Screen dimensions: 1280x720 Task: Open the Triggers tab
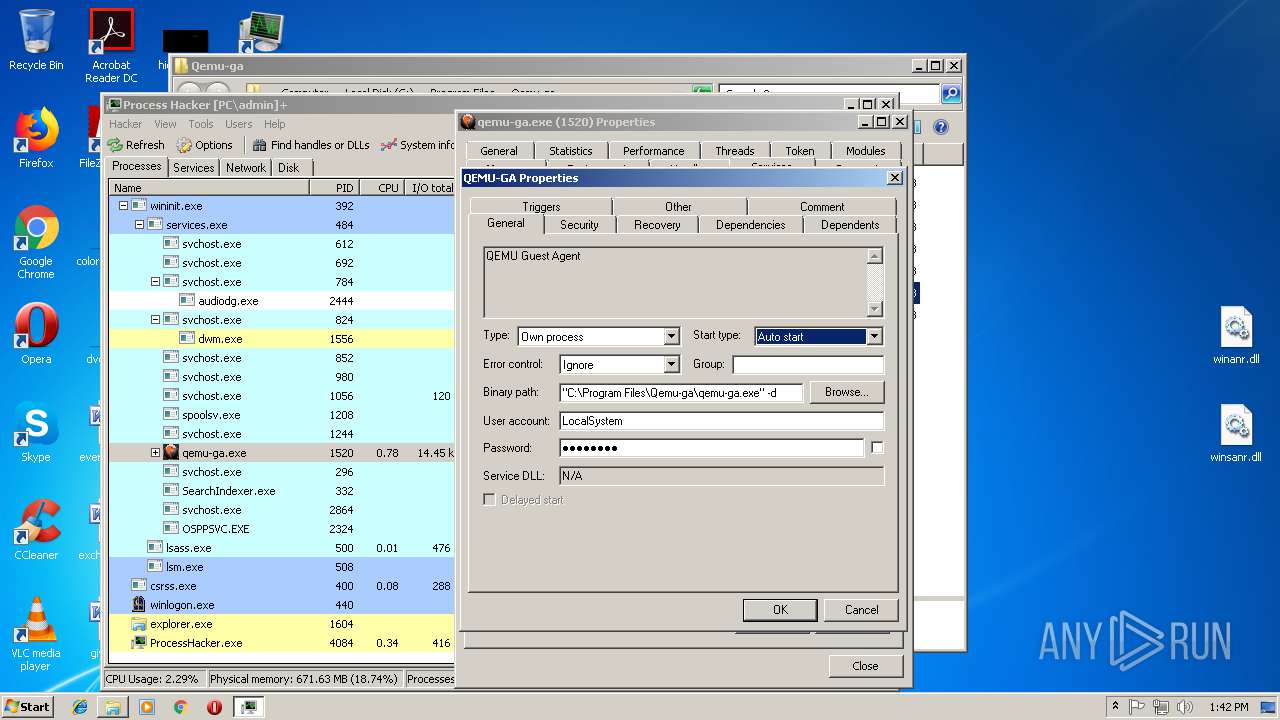[x=541, y=206]
